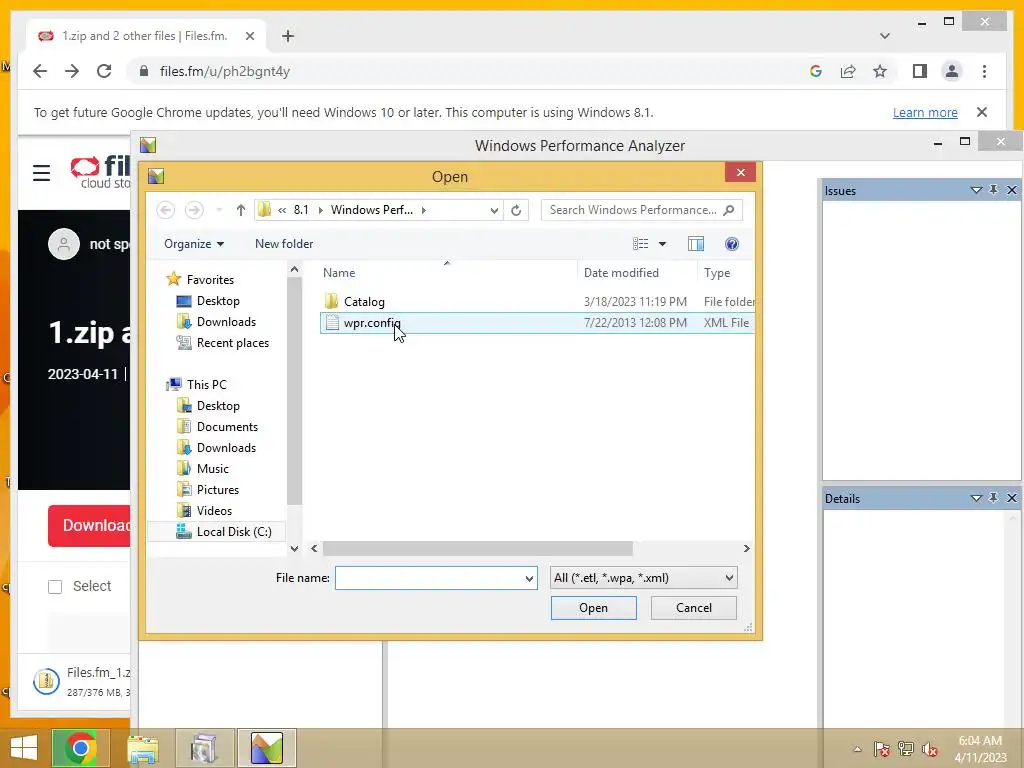Click the Open button
The width and height of the screenshot is (1024, 768).
tap(593, 608)
